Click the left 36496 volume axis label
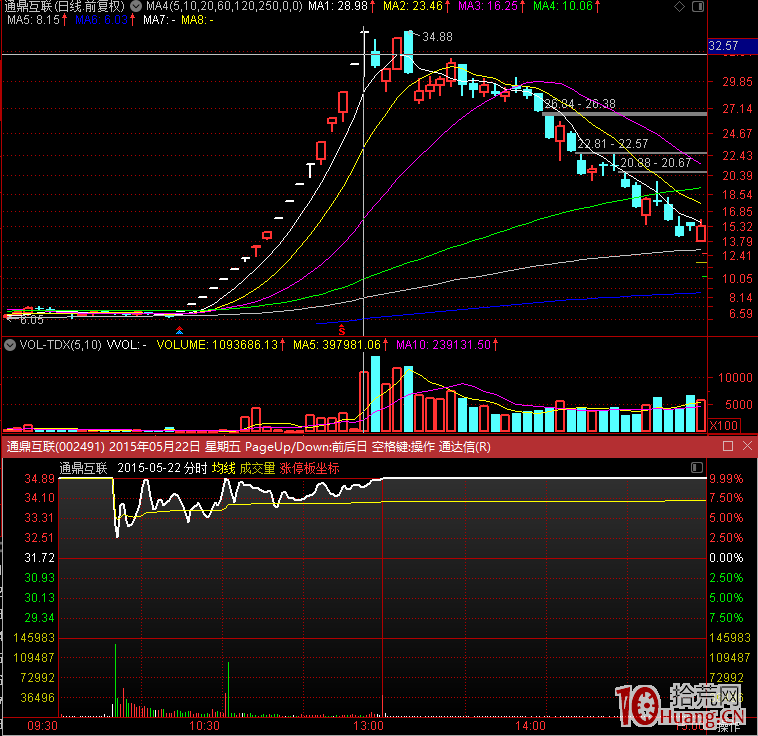758x736 pixels. (37, 698)
